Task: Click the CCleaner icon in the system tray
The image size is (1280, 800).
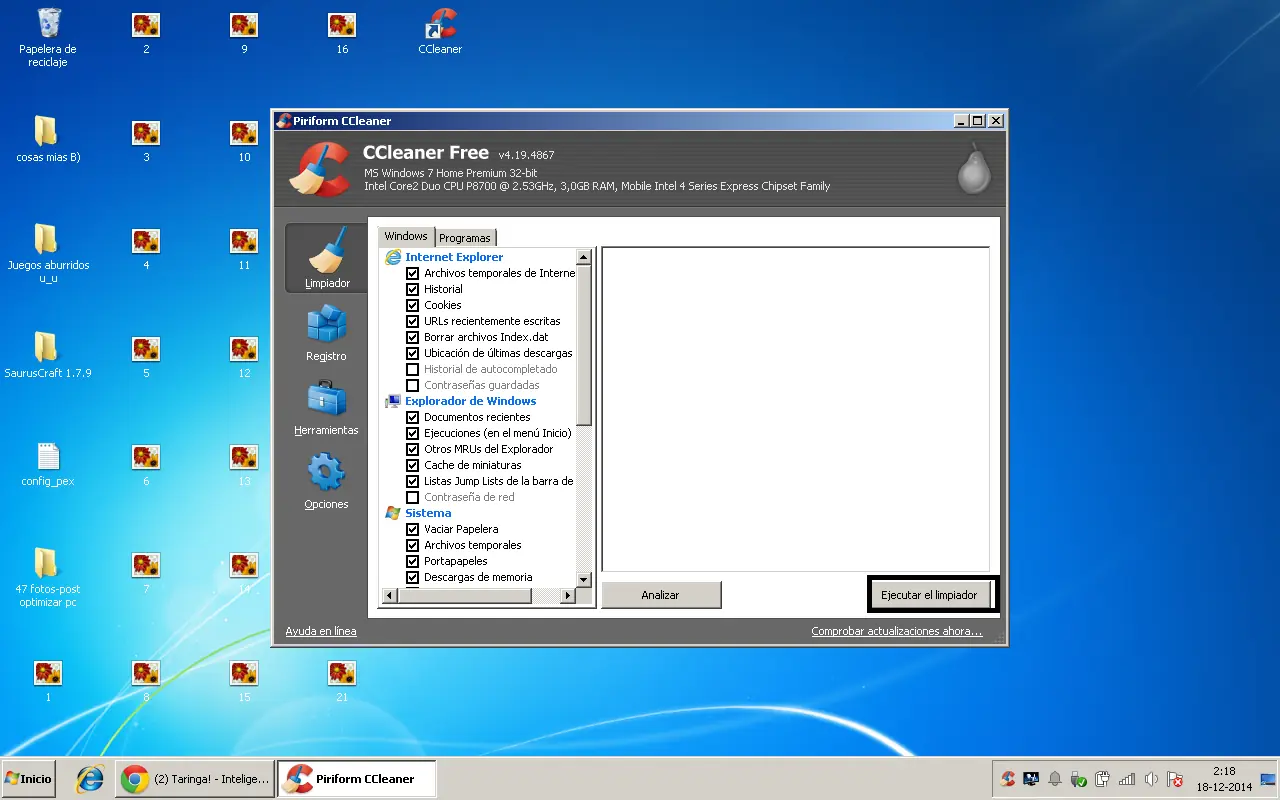Action: 1008,779
